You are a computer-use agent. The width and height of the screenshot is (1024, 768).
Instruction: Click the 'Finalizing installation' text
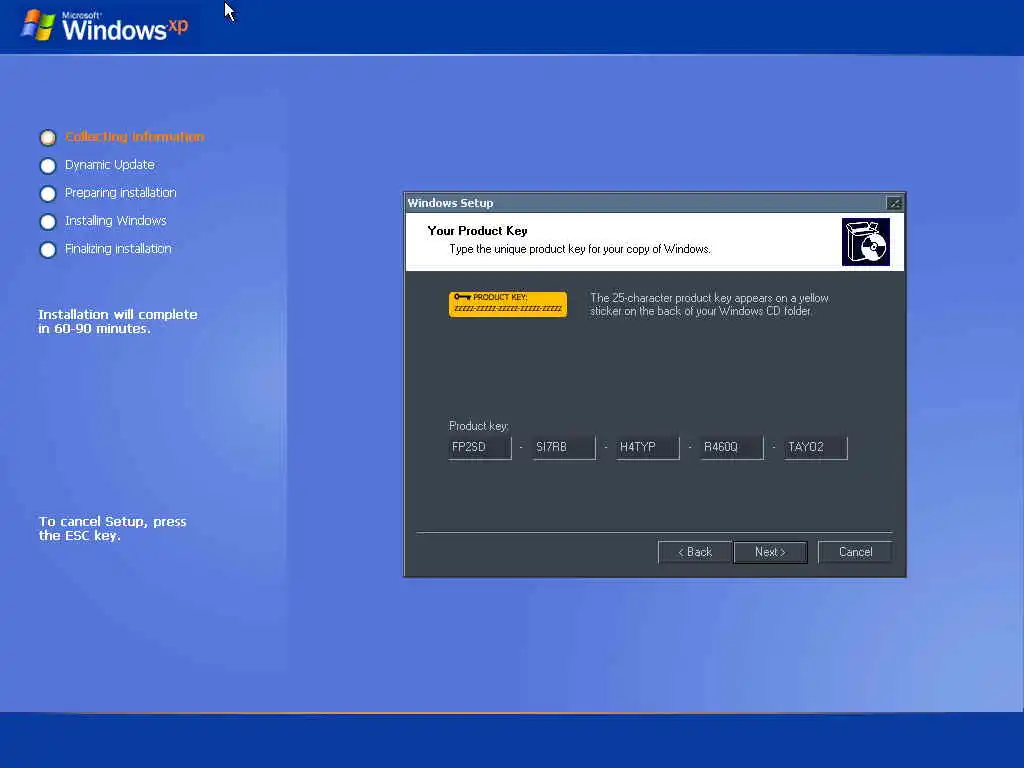(118, 249)
